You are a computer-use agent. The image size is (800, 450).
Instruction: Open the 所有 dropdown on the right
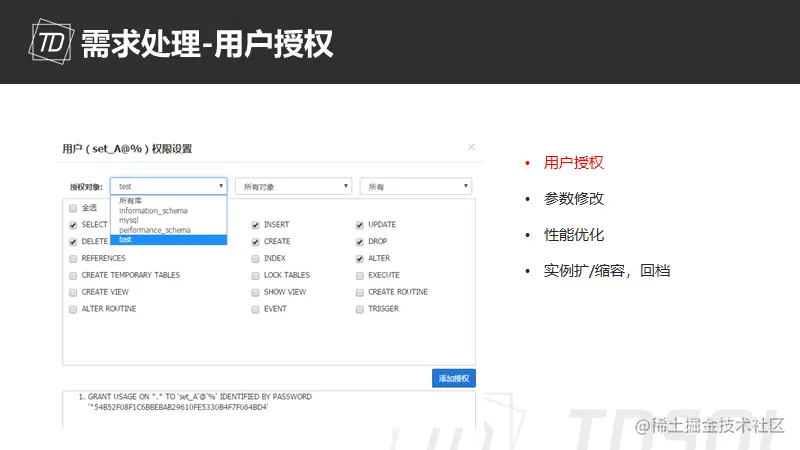click(416, 186)
